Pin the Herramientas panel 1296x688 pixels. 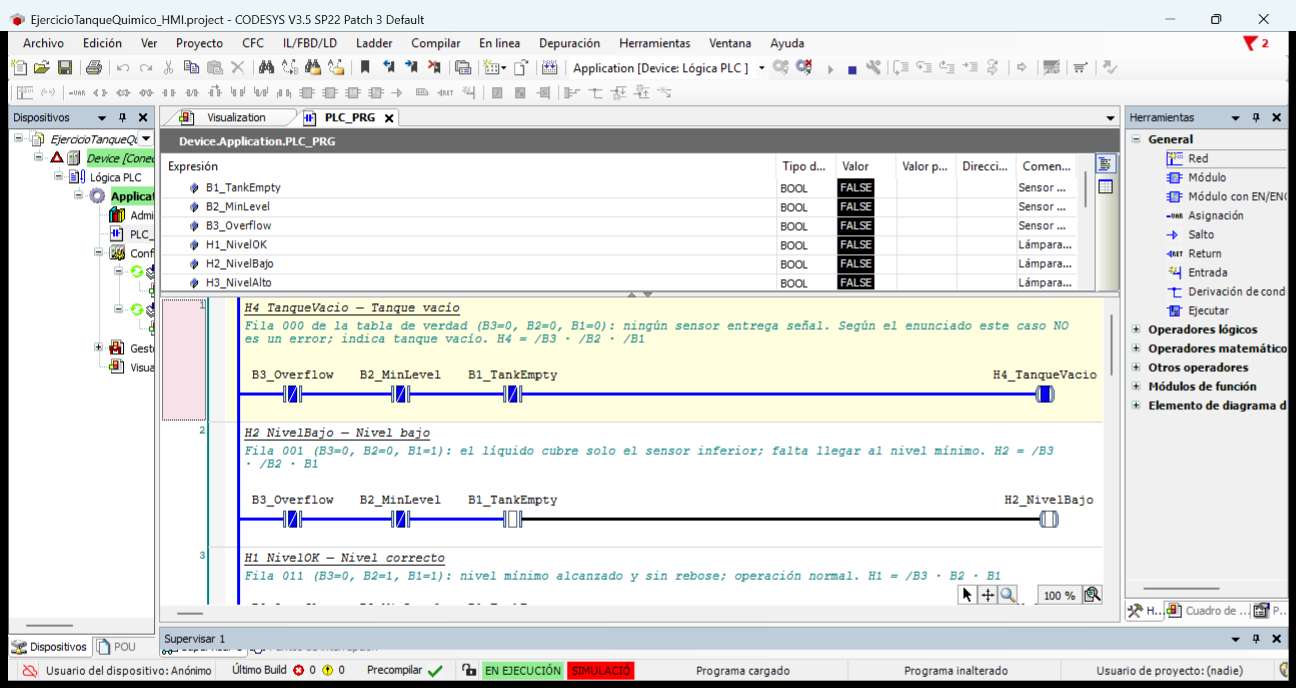[x=1257, y=117]
